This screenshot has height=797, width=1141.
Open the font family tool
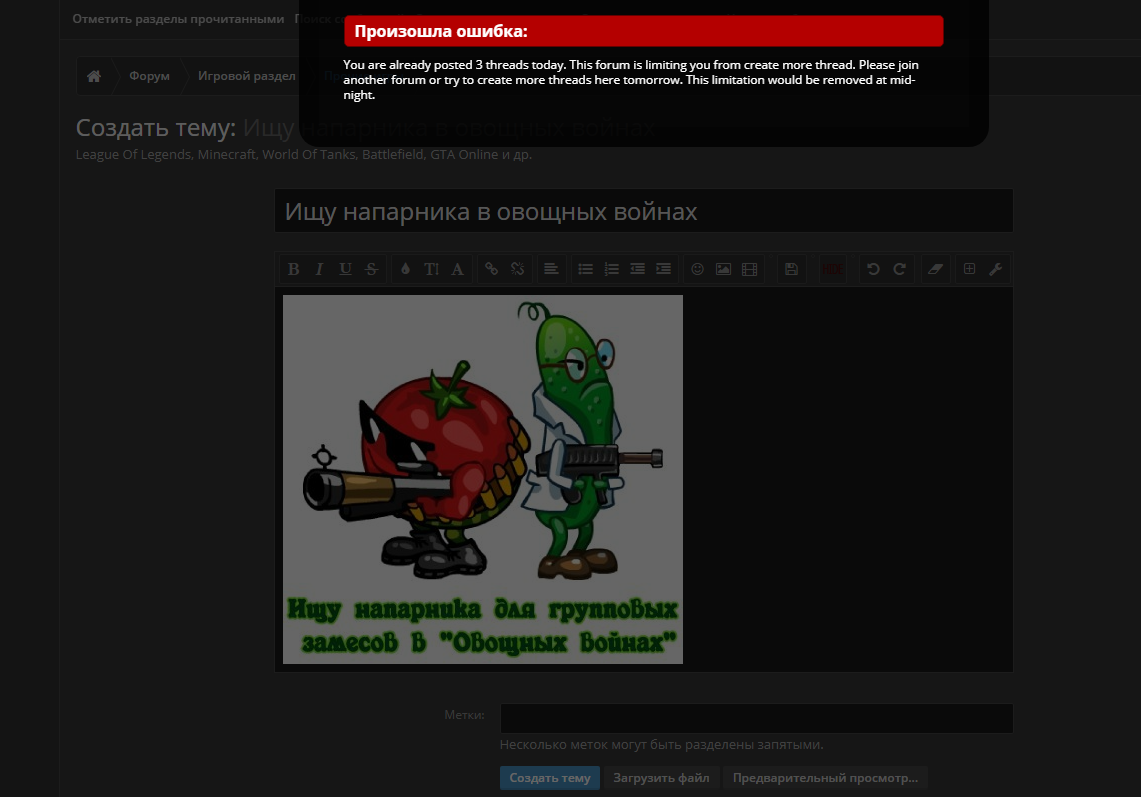pos(458,269)
